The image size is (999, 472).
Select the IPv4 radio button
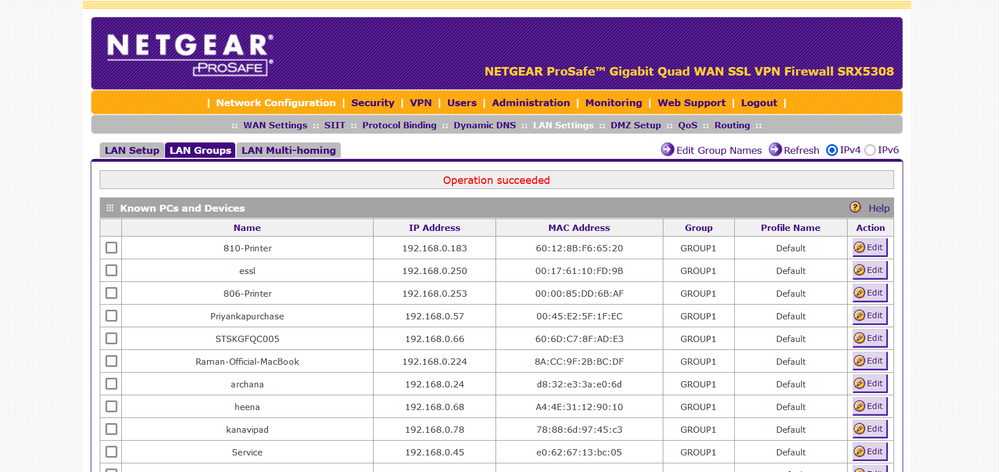pos(831,150)
